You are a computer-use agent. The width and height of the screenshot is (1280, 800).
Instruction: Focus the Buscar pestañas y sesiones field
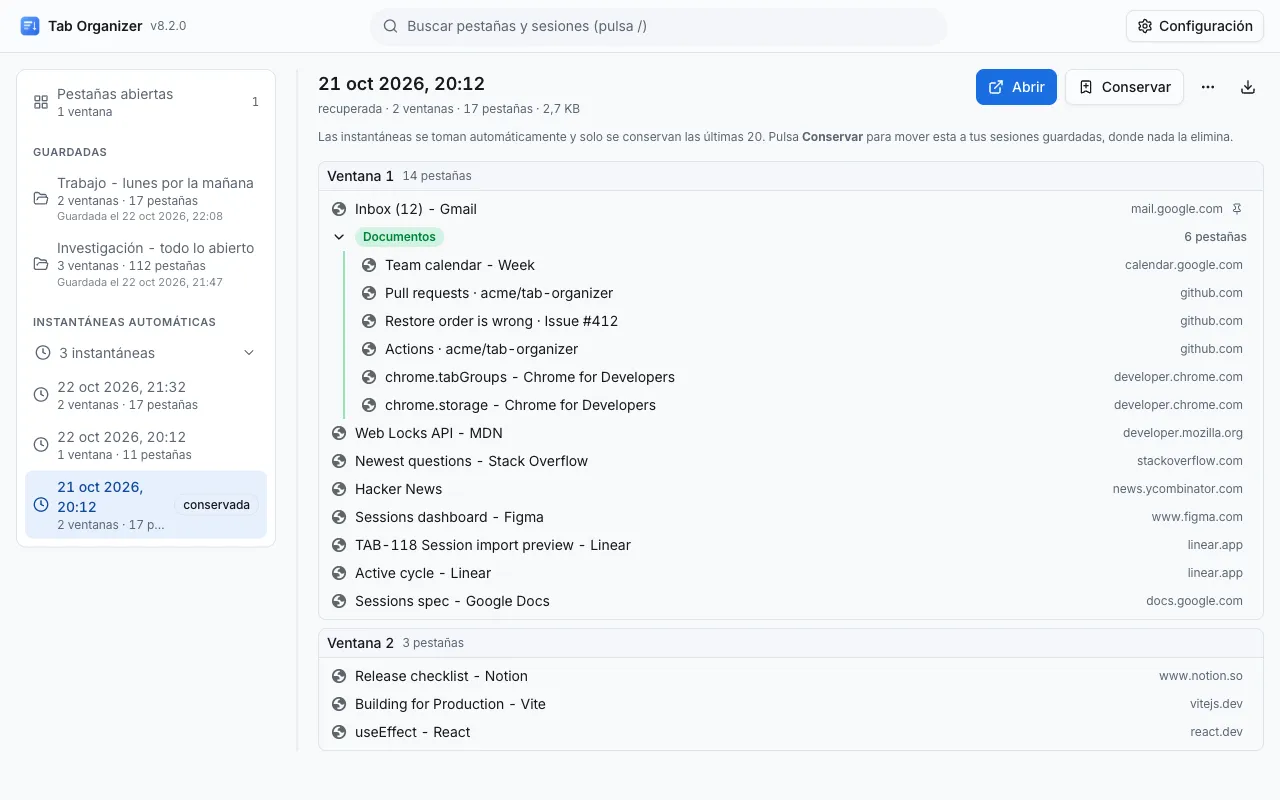pos(658,26)
